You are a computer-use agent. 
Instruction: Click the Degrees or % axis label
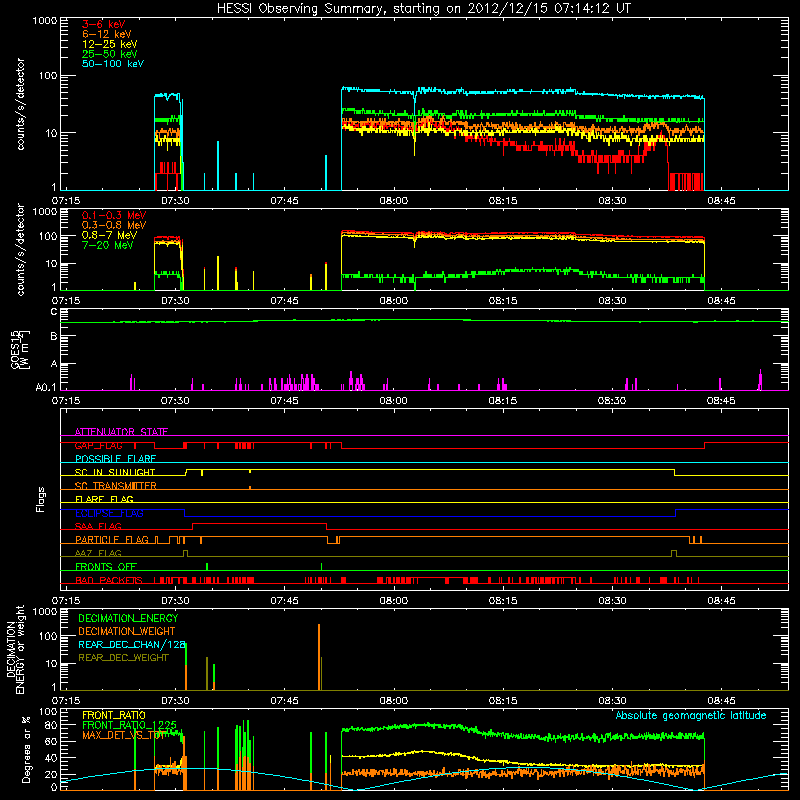26,749
